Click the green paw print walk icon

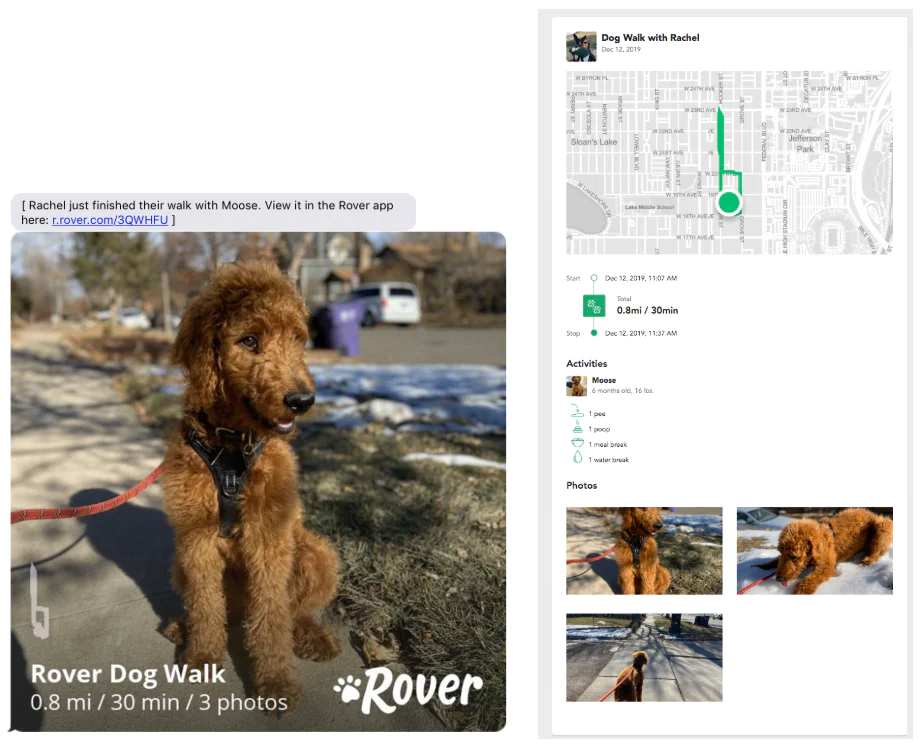point(594,306)
